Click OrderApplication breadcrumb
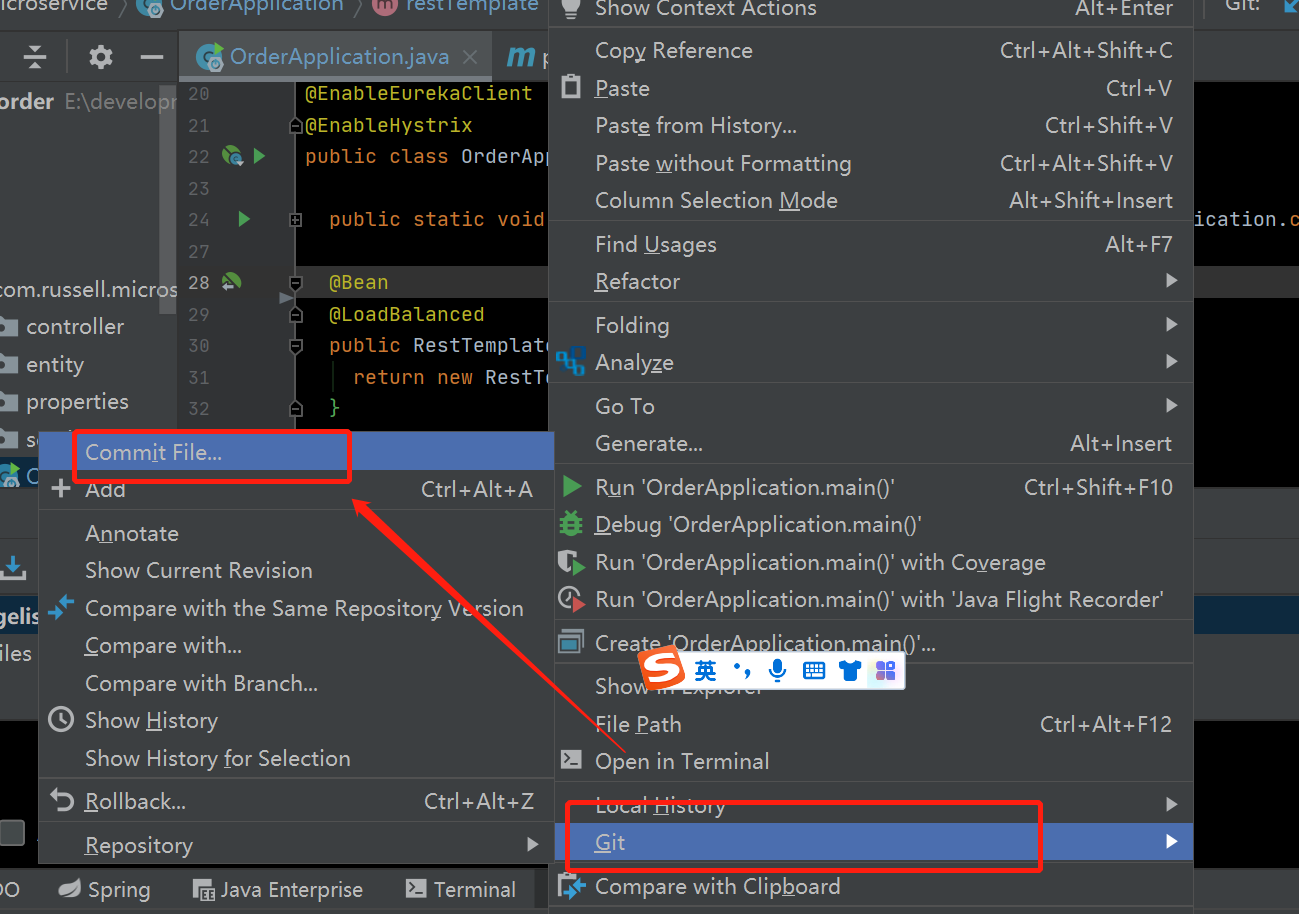The image size is (1299, 914). click(x=239, y=6)
